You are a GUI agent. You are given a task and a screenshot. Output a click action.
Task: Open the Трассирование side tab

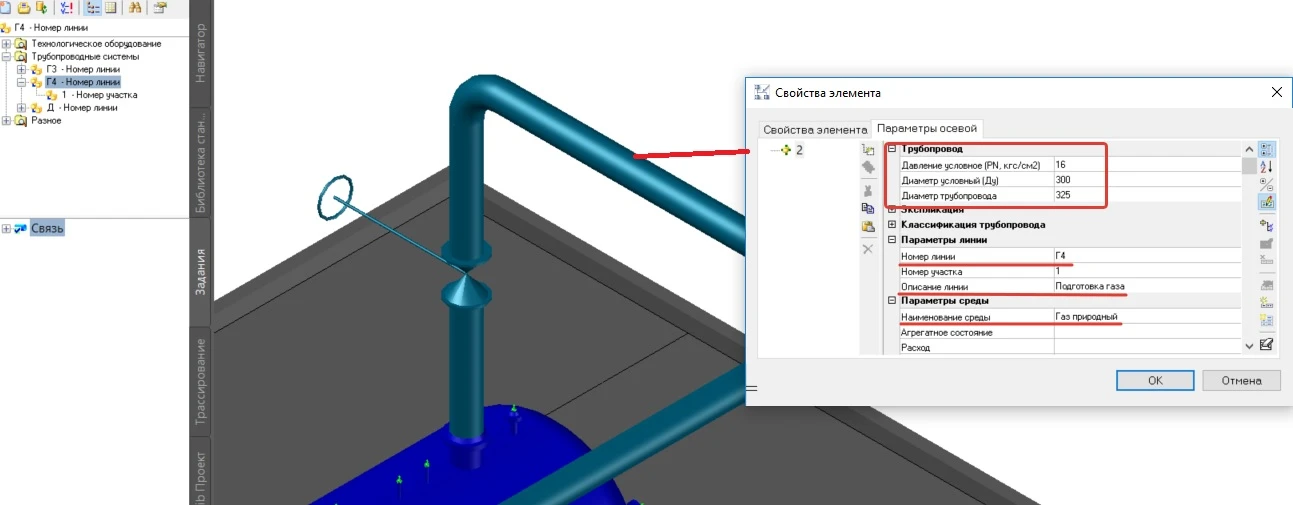pyautogui.click(x=199, y=381)
